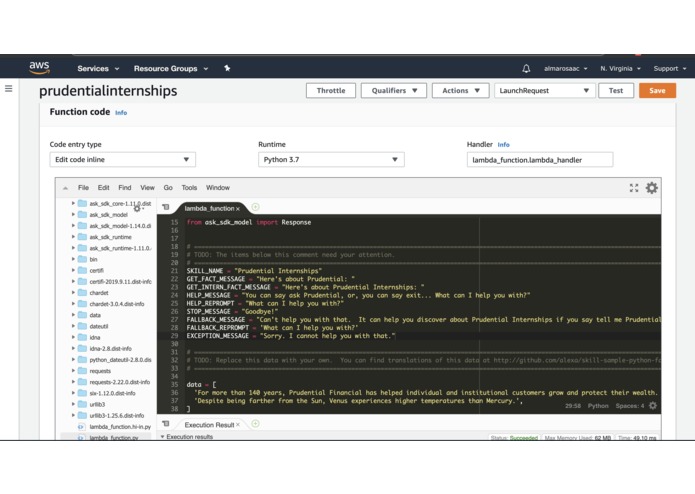Open the Services dropdown

[98, 69]
